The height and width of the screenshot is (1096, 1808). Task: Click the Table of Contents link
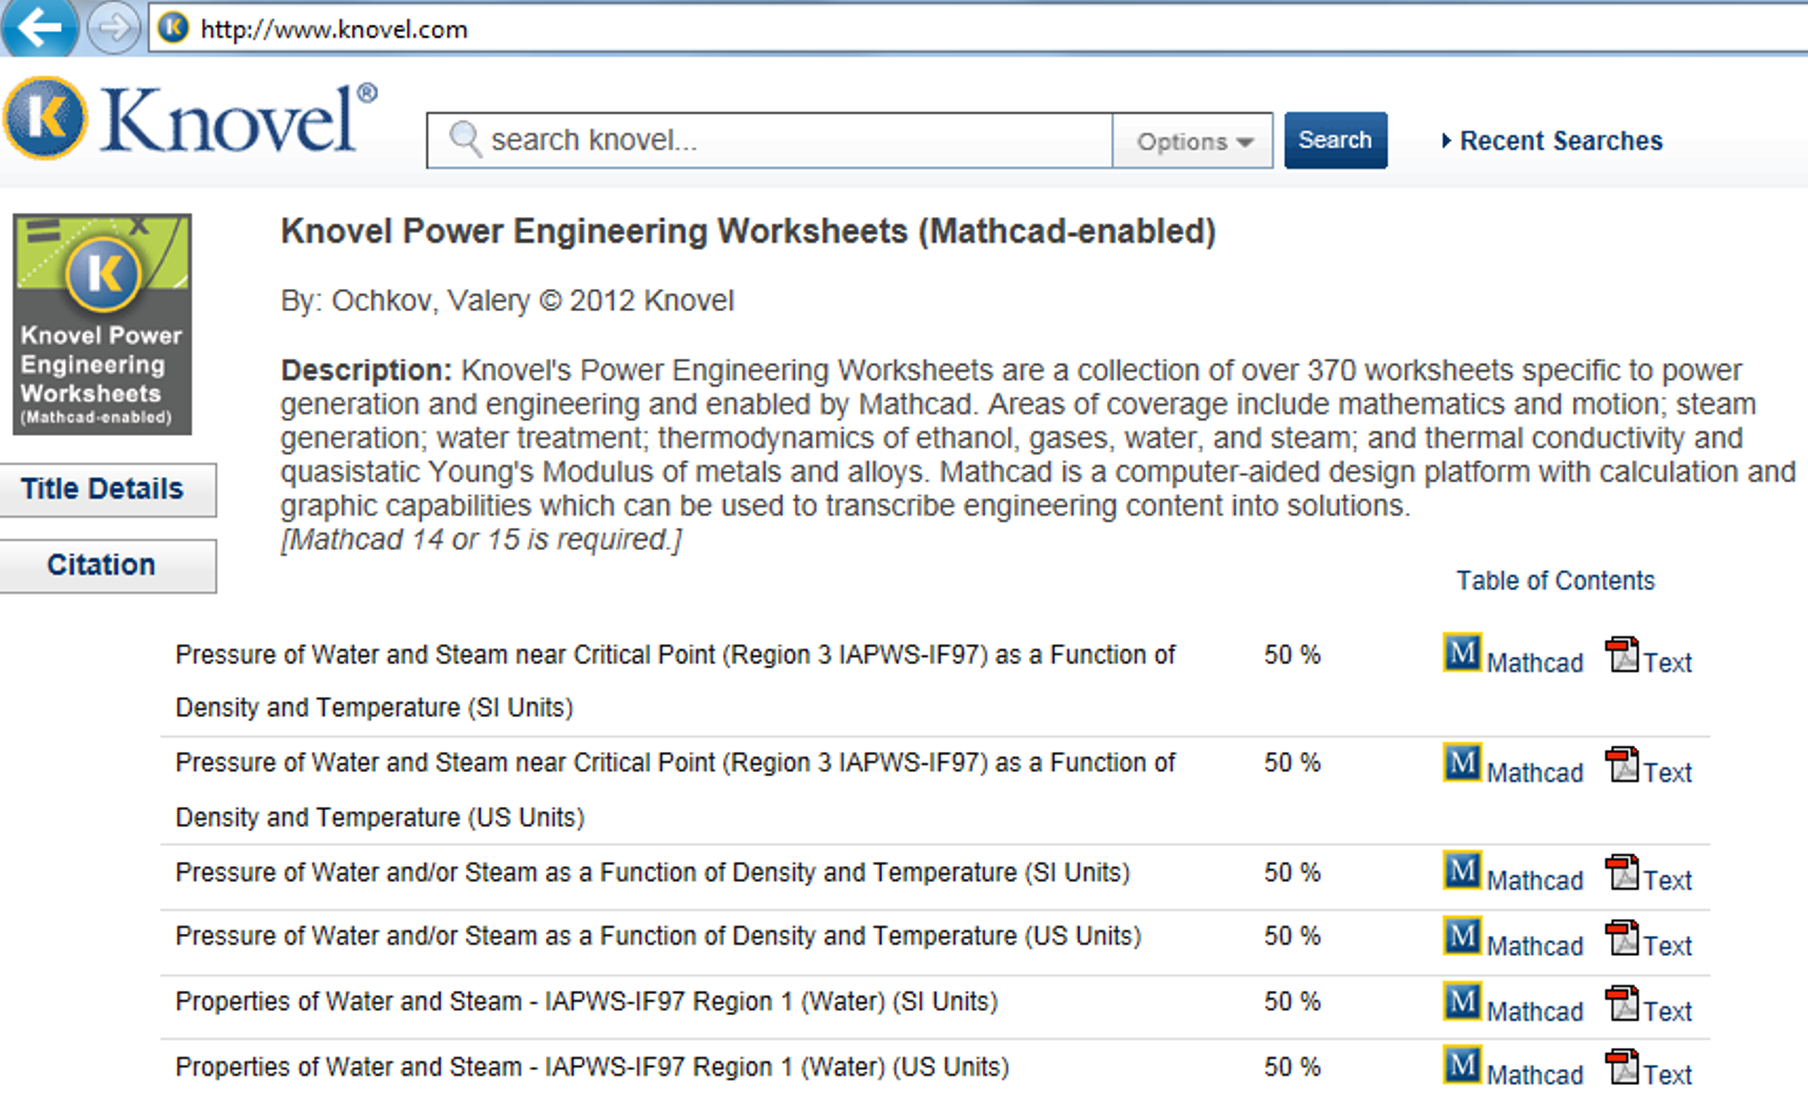pos(1555,581)
